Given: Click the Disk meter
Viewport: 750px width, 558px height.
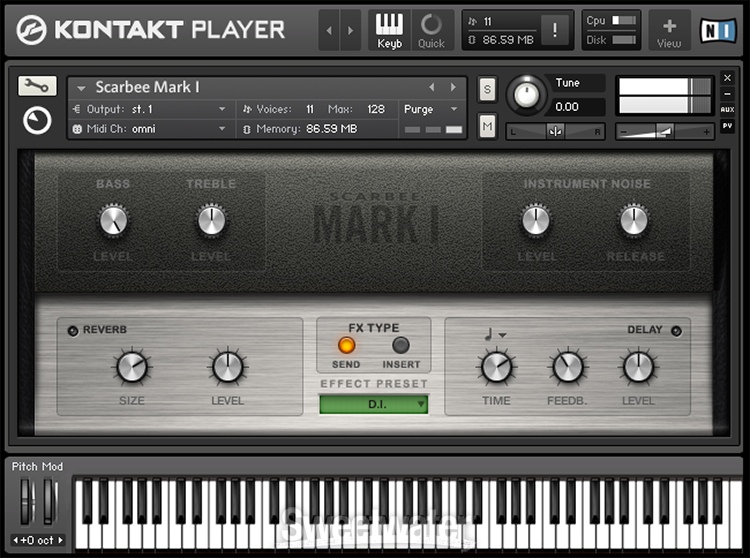Looking at the screenshot, I should point(624,40).
